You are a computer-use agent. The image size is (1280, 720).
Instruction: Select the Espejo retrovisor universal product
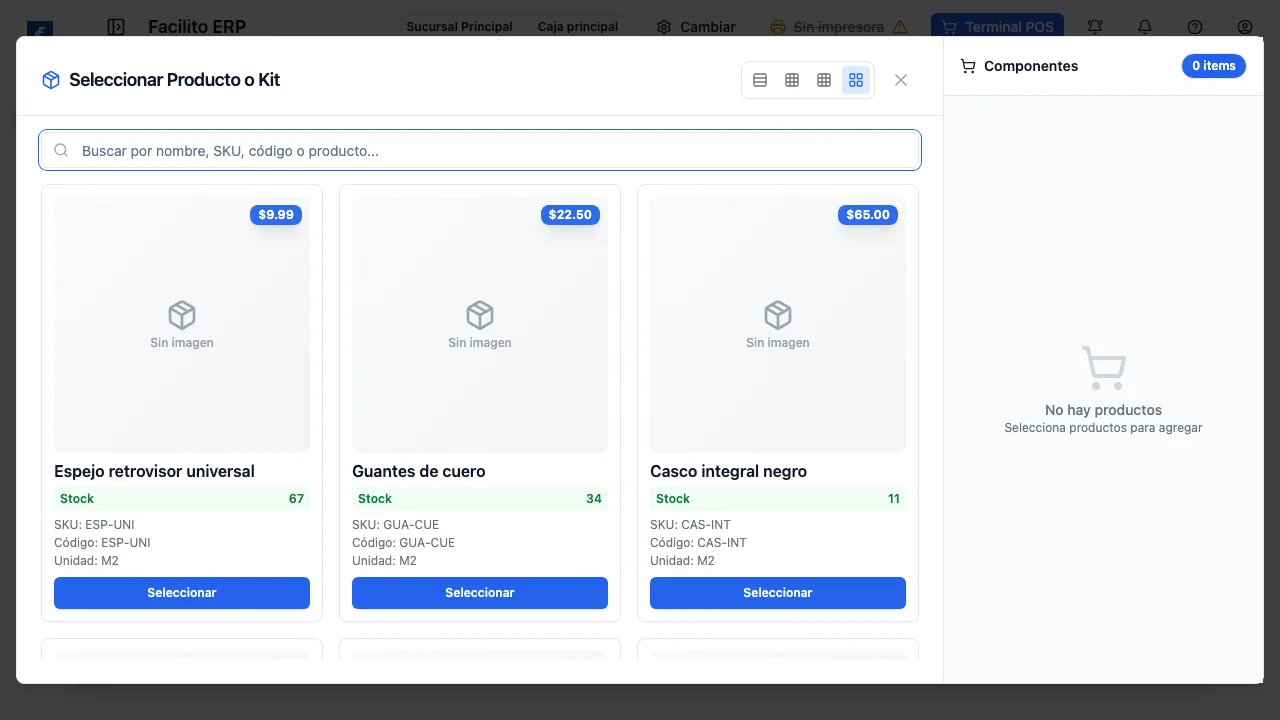click(182, 593)
